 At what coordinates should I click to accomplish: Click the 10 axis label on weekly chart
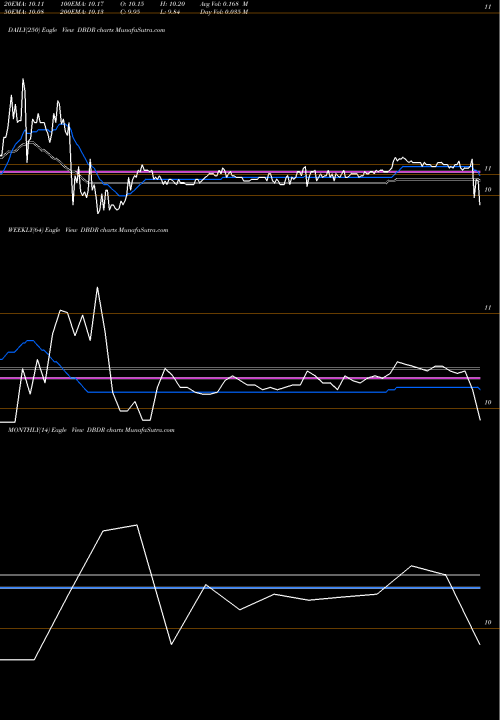(488, 402)
